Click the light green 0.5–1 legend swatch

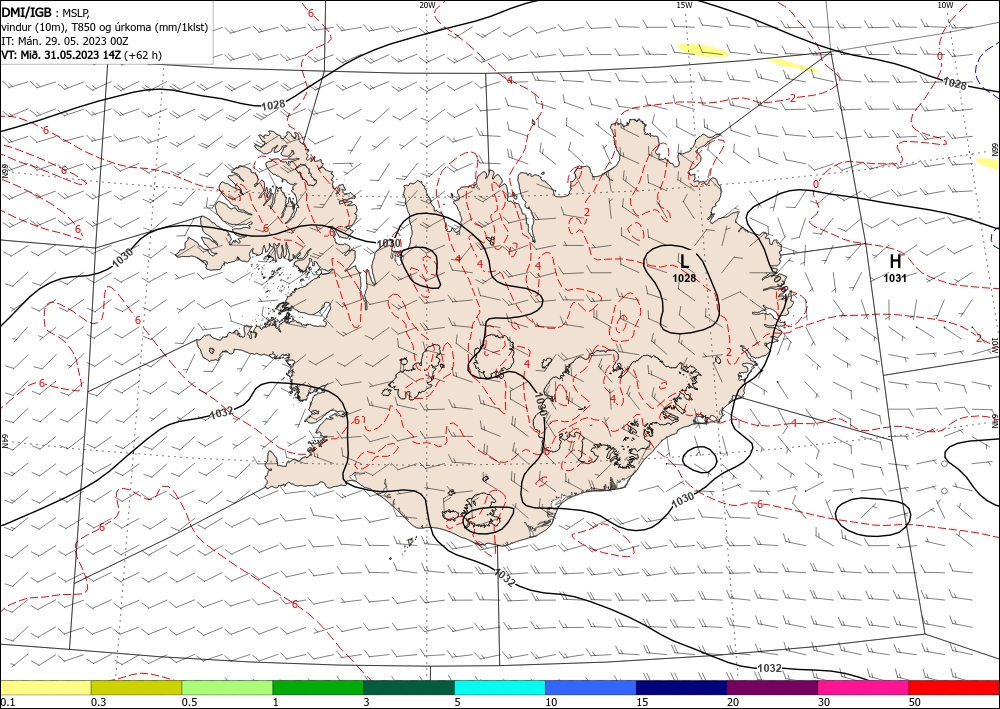coord(227,687)
